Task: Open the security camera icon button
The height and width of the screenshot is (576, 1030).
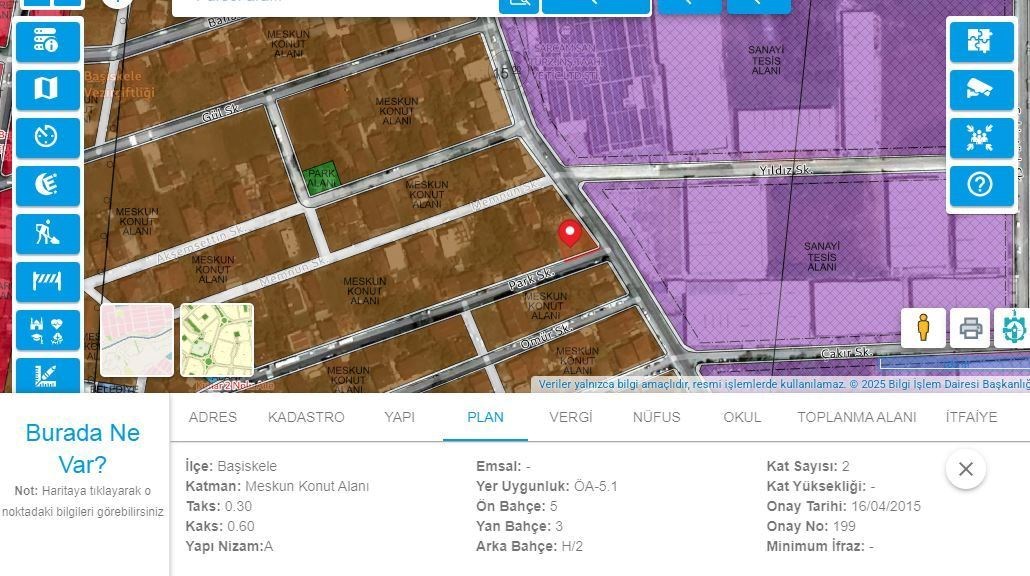Action: pyautogui.click(x=981, y=90)
